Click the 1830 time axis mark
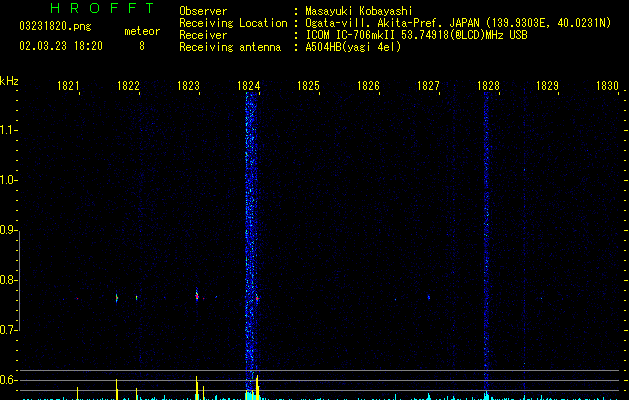Image resolution: width=629 pixels, height=400 pixels. coord(607,86)
